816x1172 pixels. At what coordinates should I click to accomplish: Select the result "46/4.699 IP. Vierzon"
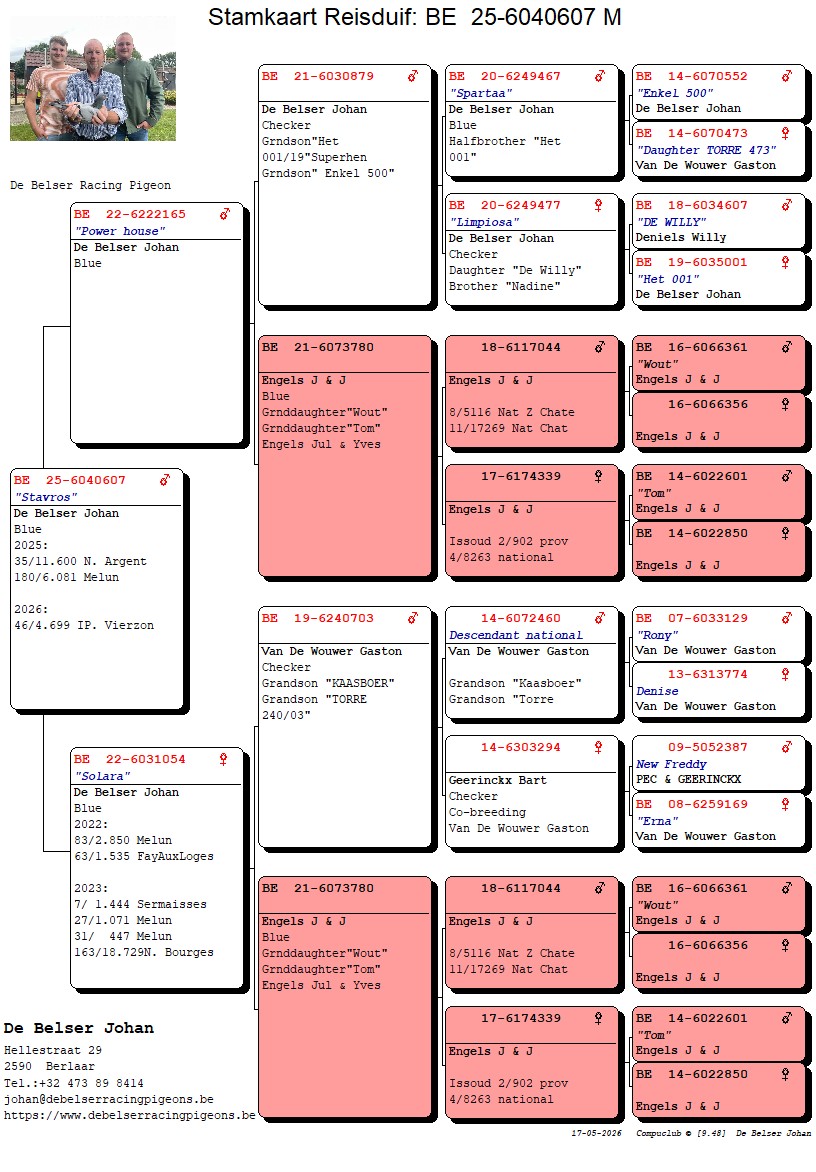pyautogui.click(x=84, y=626)
